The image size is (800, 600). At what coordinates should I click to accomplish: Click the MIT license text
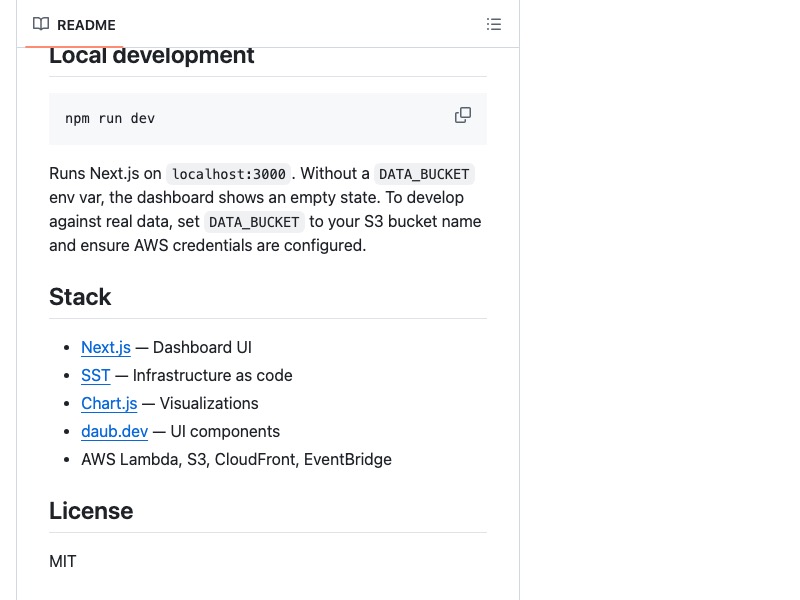(63, 561)
